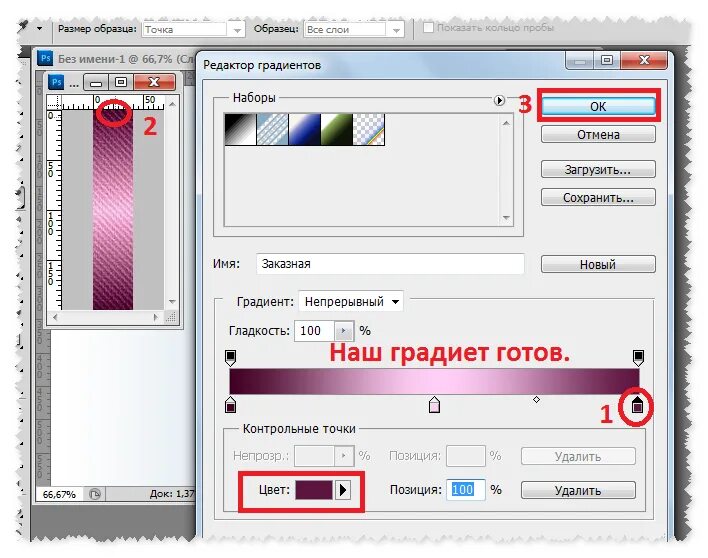Image resolution: width=708 pixels, height=558 pixels.
Task: Click the active Удалить button beside color position
Action: click(x=578, y=490)
